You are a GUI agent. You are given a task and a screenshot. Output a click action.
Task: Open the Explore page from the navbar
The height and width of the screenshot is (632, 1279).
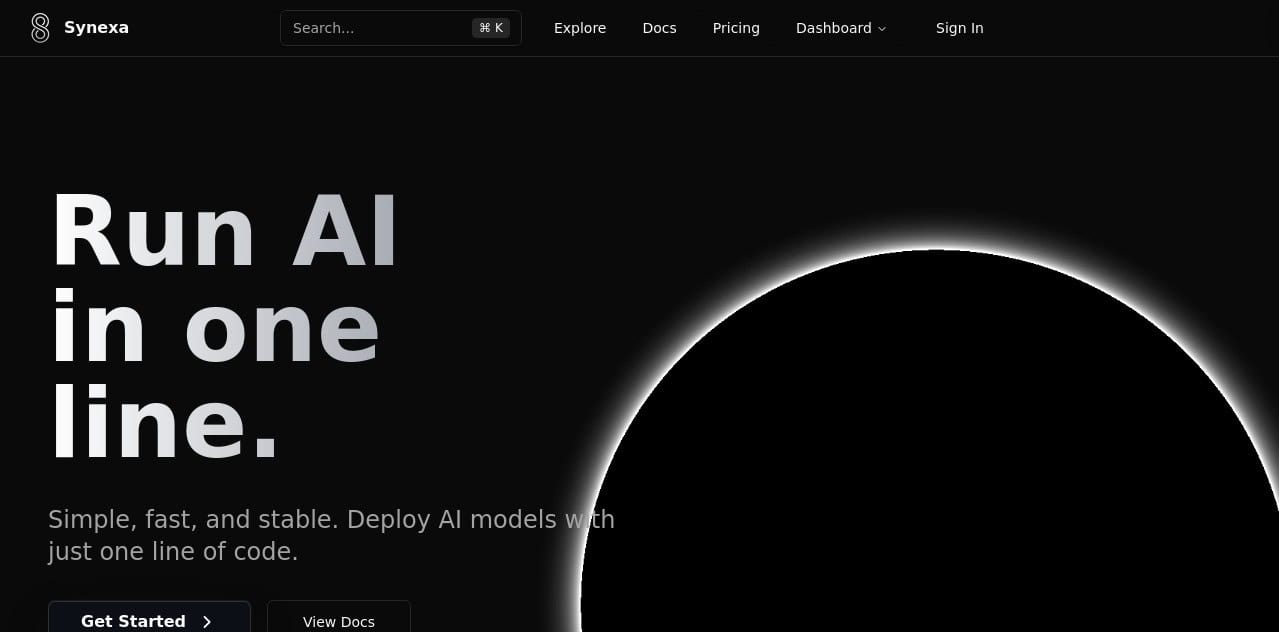(580, 28)
